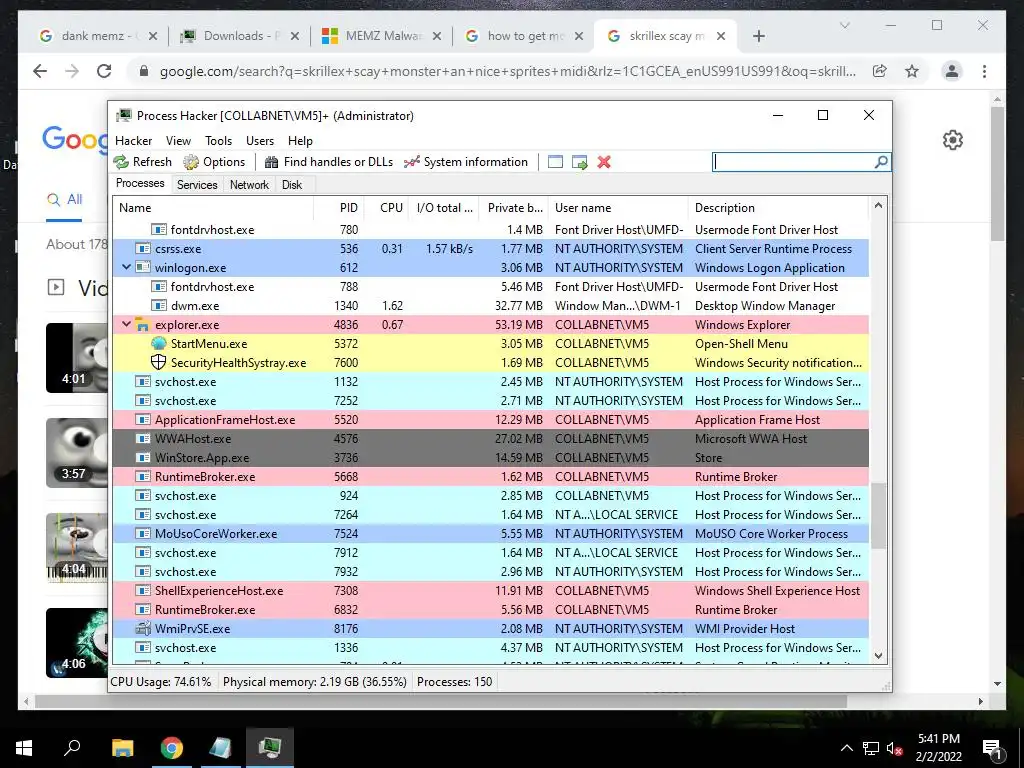
Task: Select the dwm.exe process row
Action: coord(491,306)
